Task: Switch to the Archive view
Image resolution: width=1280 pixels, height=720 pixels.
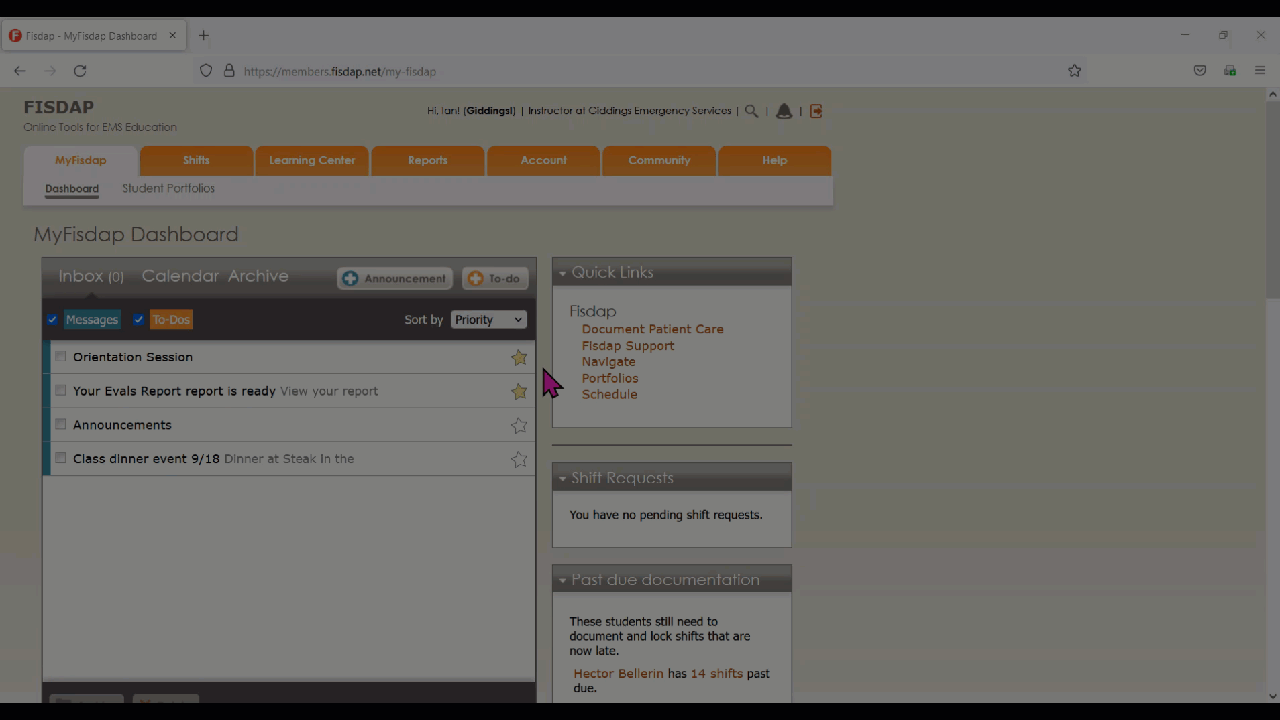Action: pos(258,276)
